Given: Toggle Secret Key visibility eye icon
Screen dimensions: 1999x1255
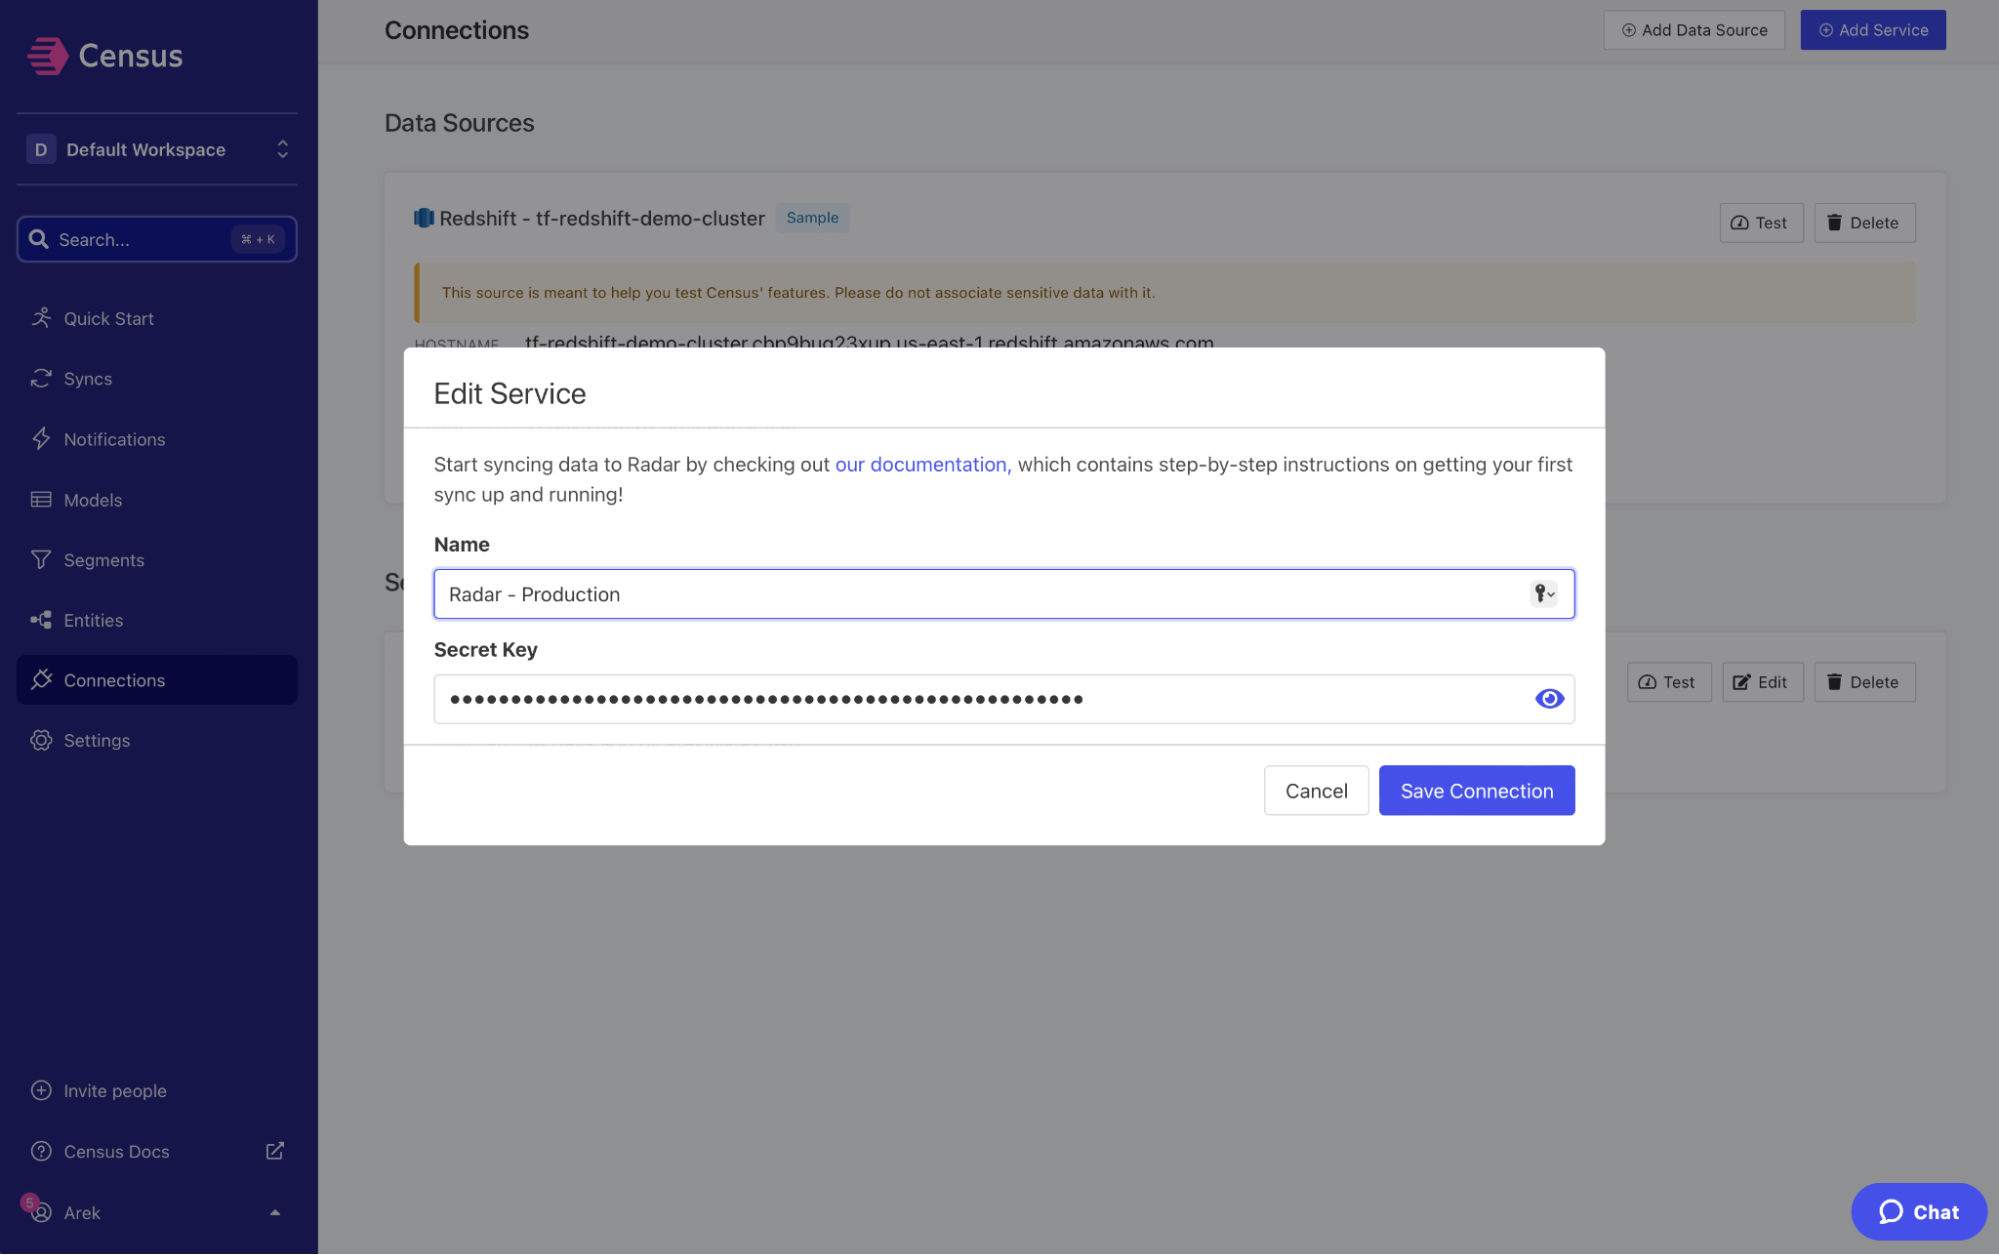Looking at the screenshot, I should click(1549, 698).
